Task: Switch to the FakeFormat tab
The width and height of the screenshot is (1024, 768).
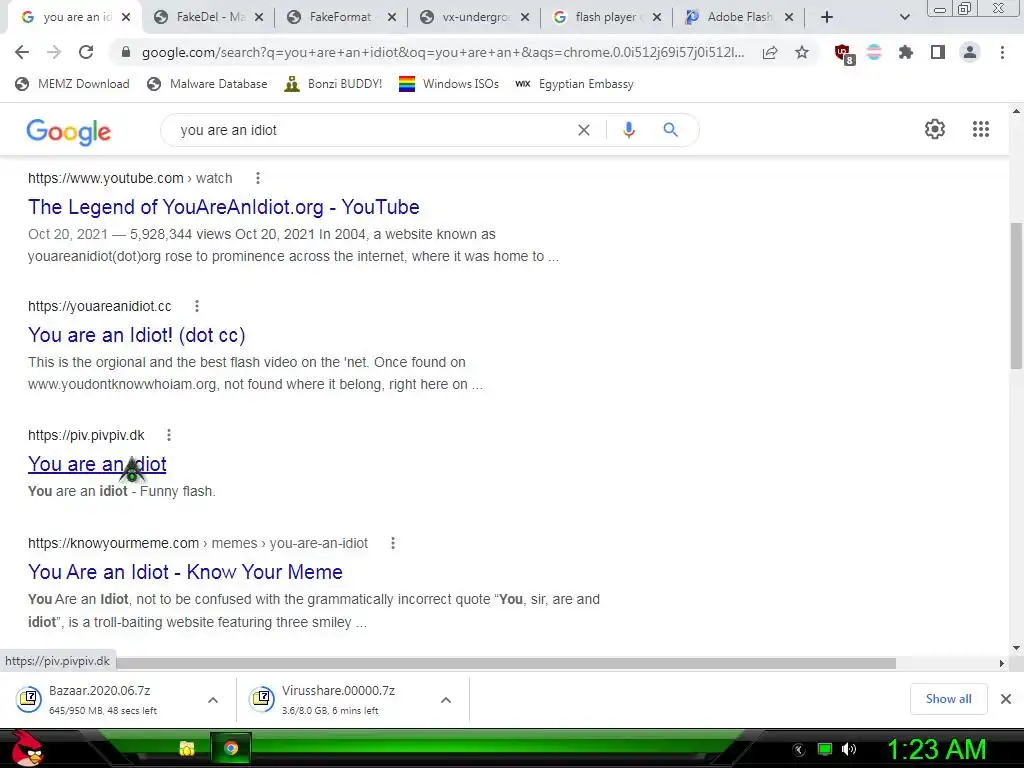Action: coord(340,17)
